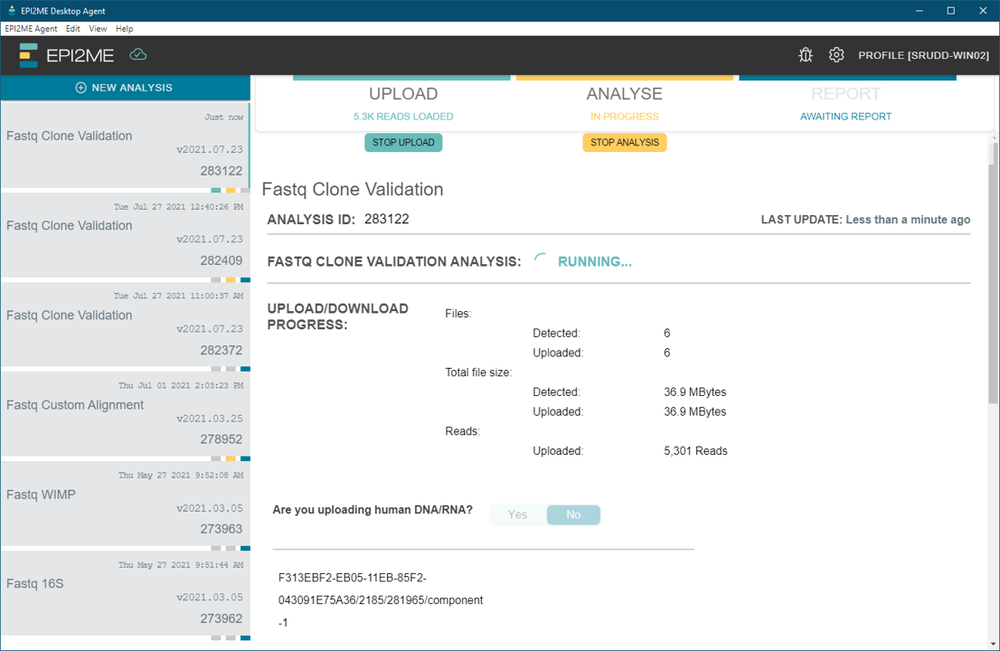Open the settings gear icon
The height and width of the screenshot is (651, 1000).
(836, 55)
